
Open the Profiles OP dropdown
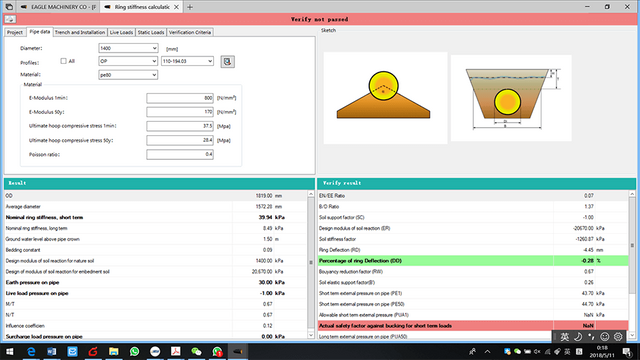(x=128, y=61)
